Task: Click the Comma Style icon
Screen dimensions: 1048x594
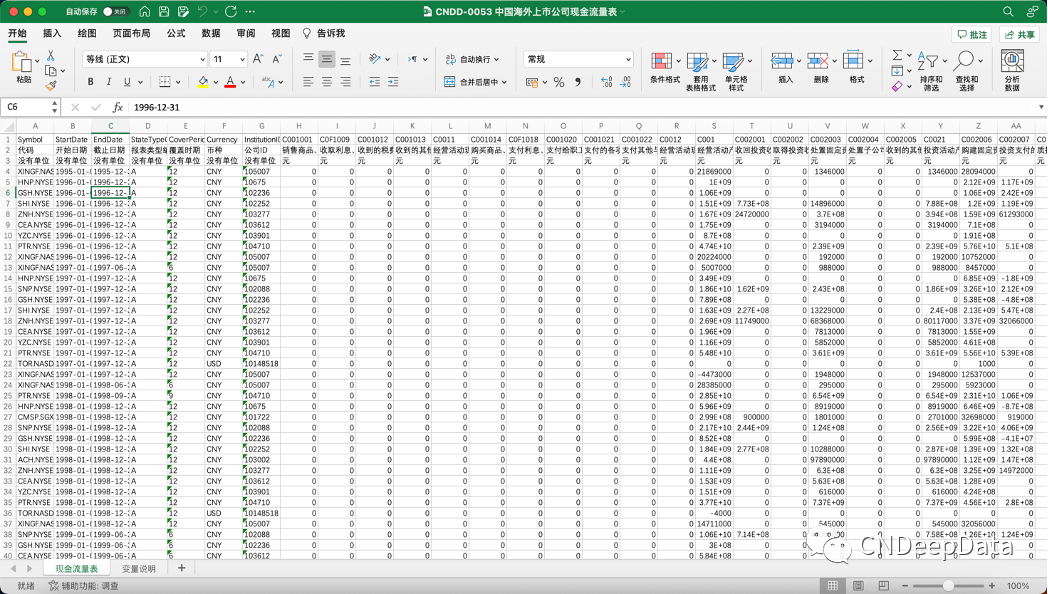Action: 577,82
